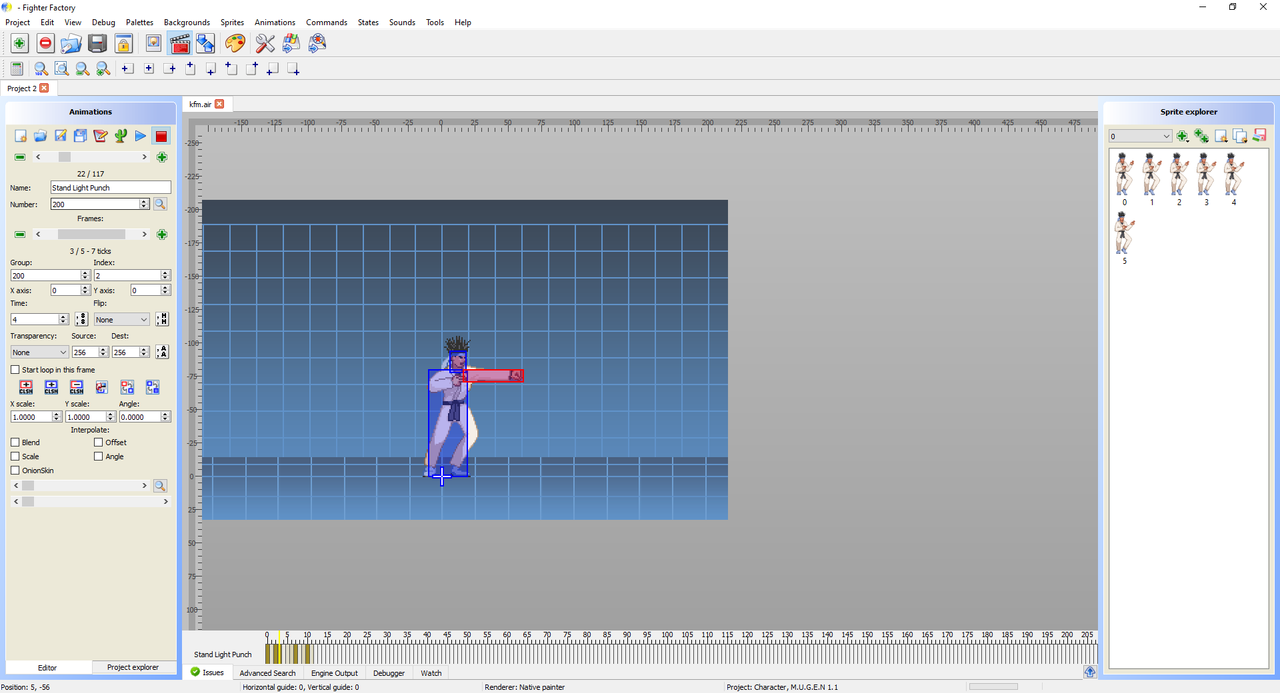
Task: Select the Animations clapperboard icon
Action: (x=180, y=43)
